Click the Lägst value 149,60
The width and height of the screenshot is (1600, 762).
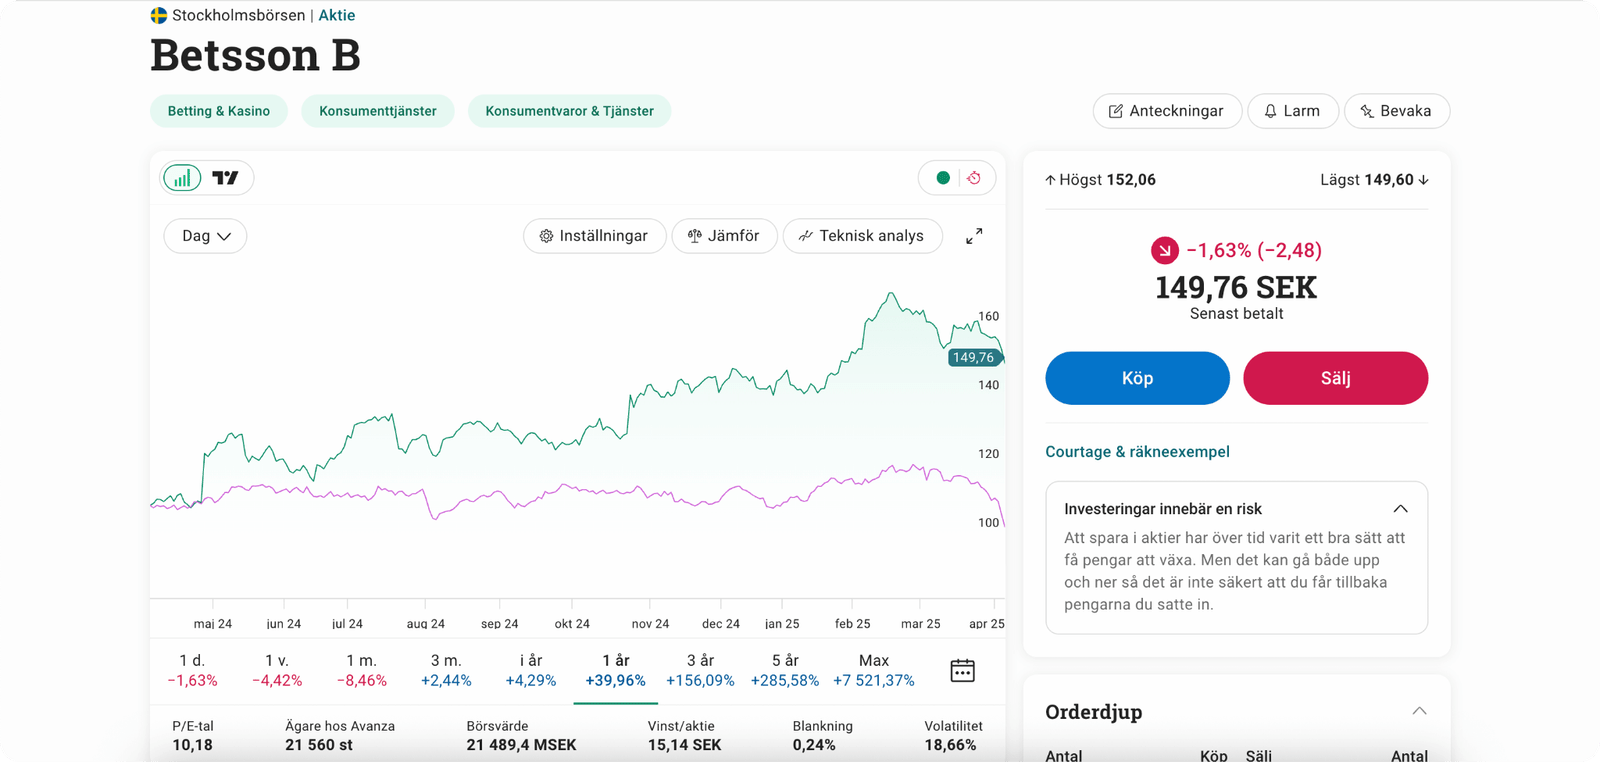tap(1389, 180)
